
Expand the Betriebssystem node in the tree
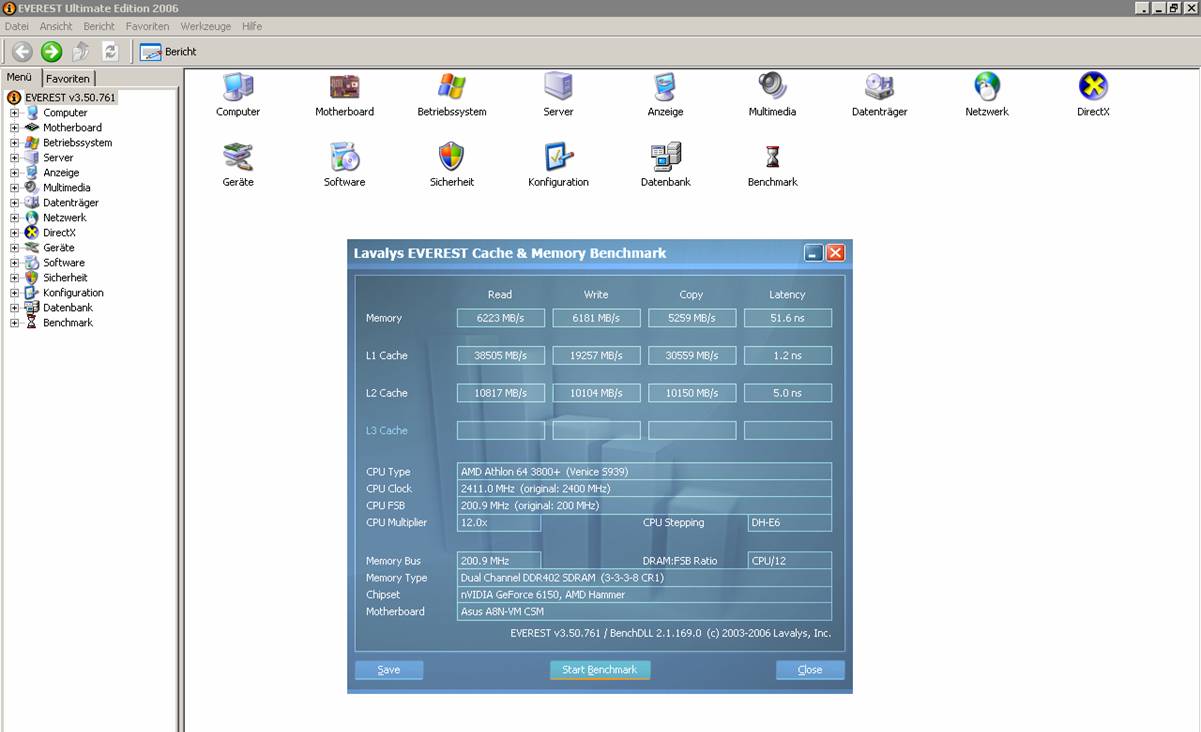click(x=15, y=143)
